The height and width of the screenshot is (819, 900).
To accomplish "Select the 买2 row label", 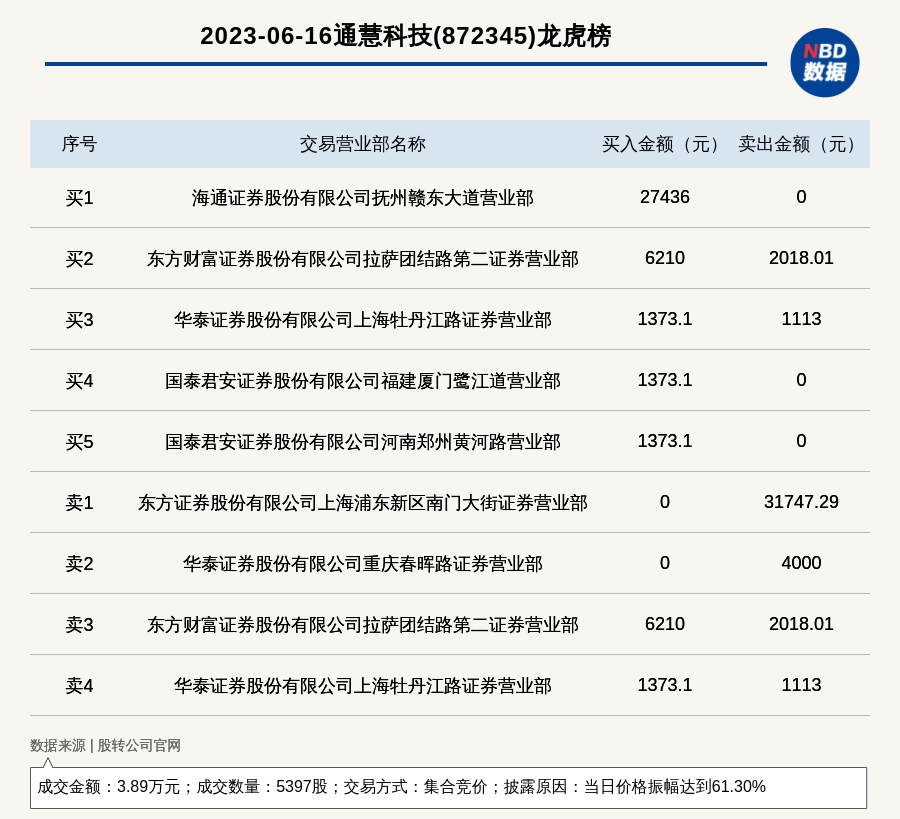I will (79, 259).
